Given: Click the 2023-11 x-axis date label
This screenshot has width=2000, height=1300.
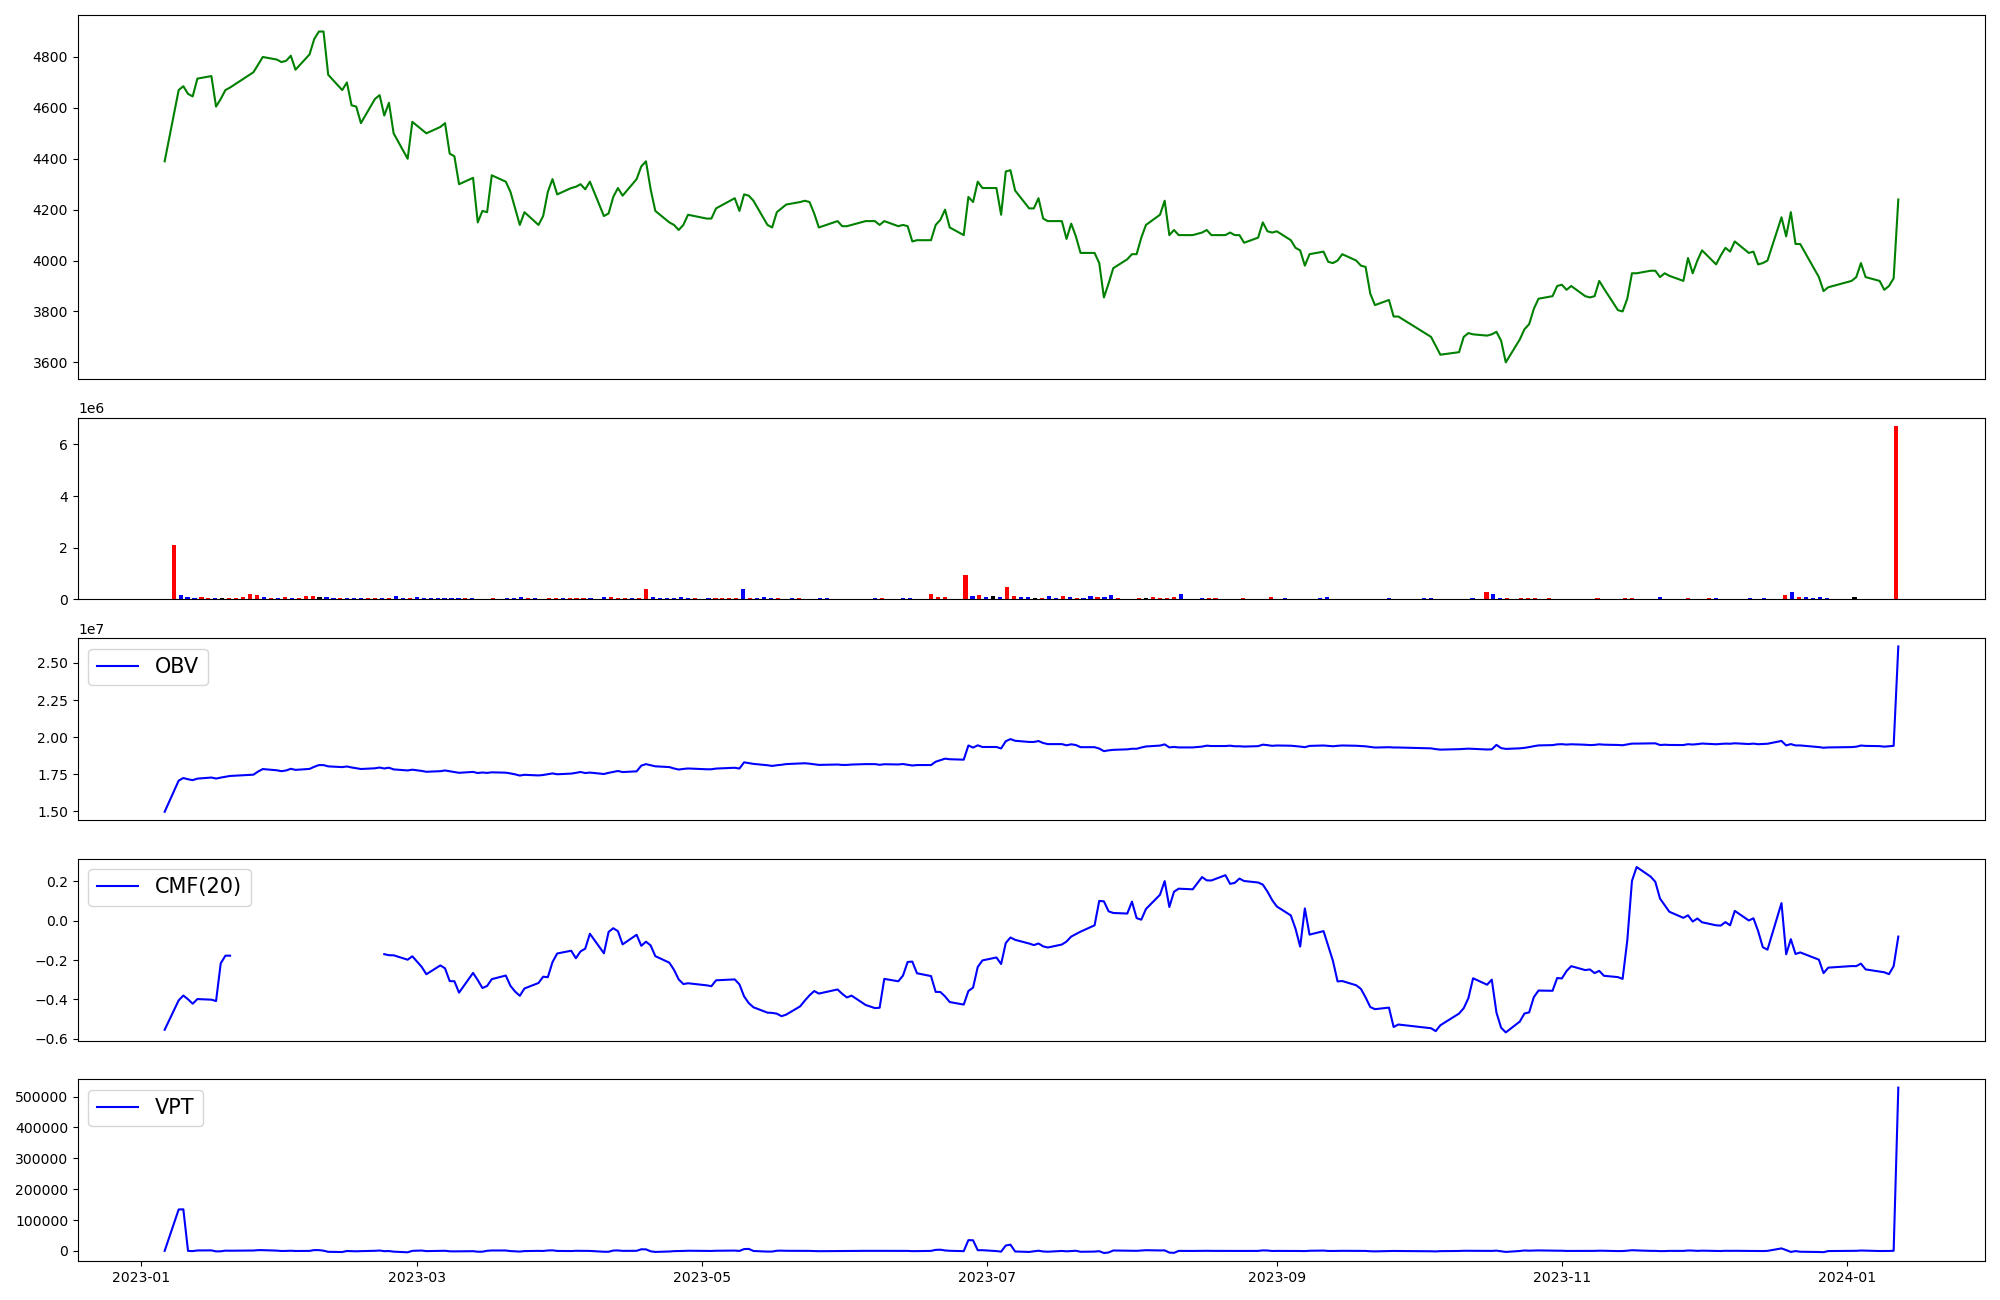Looking at the screenshot, I should click(1562, 1277).
